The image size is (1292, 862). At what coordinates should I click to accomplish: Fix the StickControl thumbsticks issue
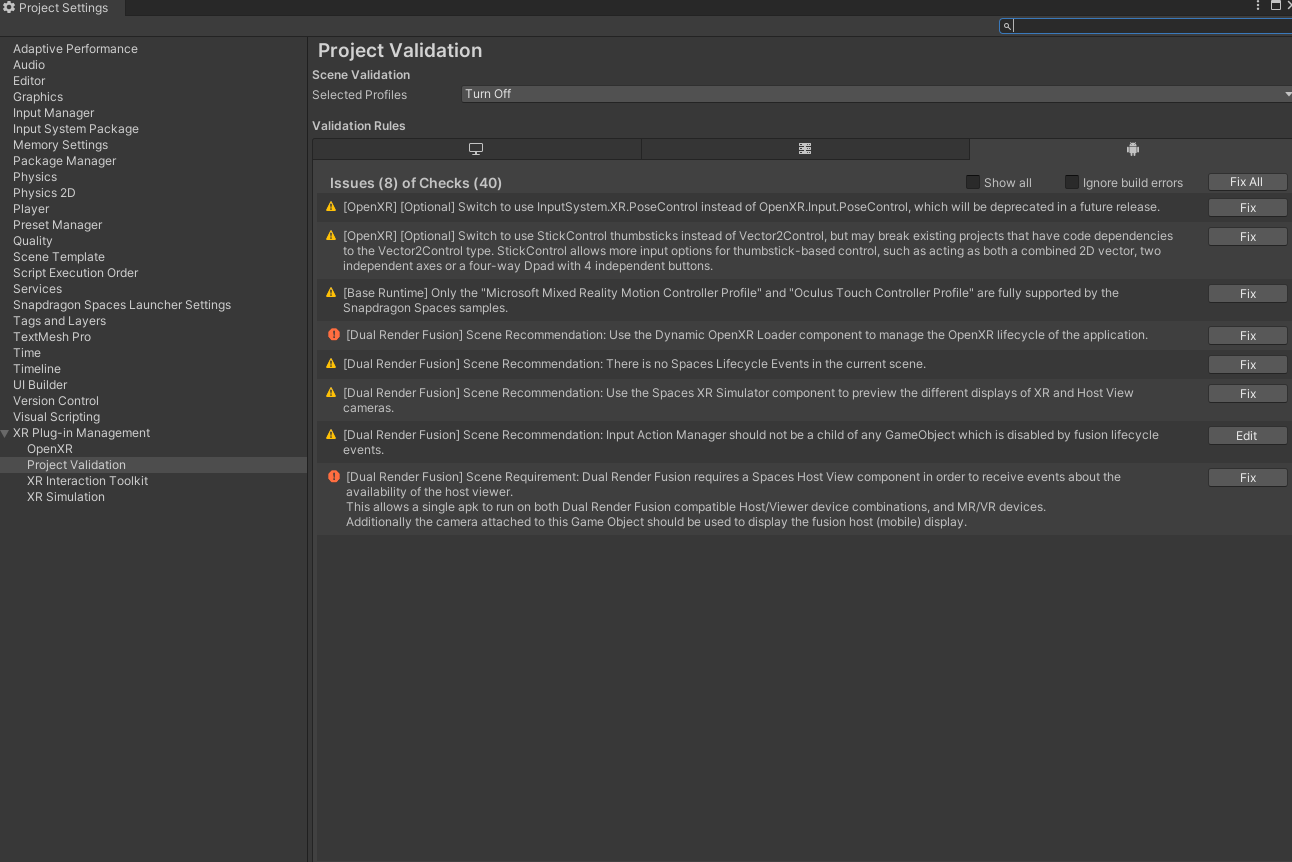click(x=1247, y=237)
